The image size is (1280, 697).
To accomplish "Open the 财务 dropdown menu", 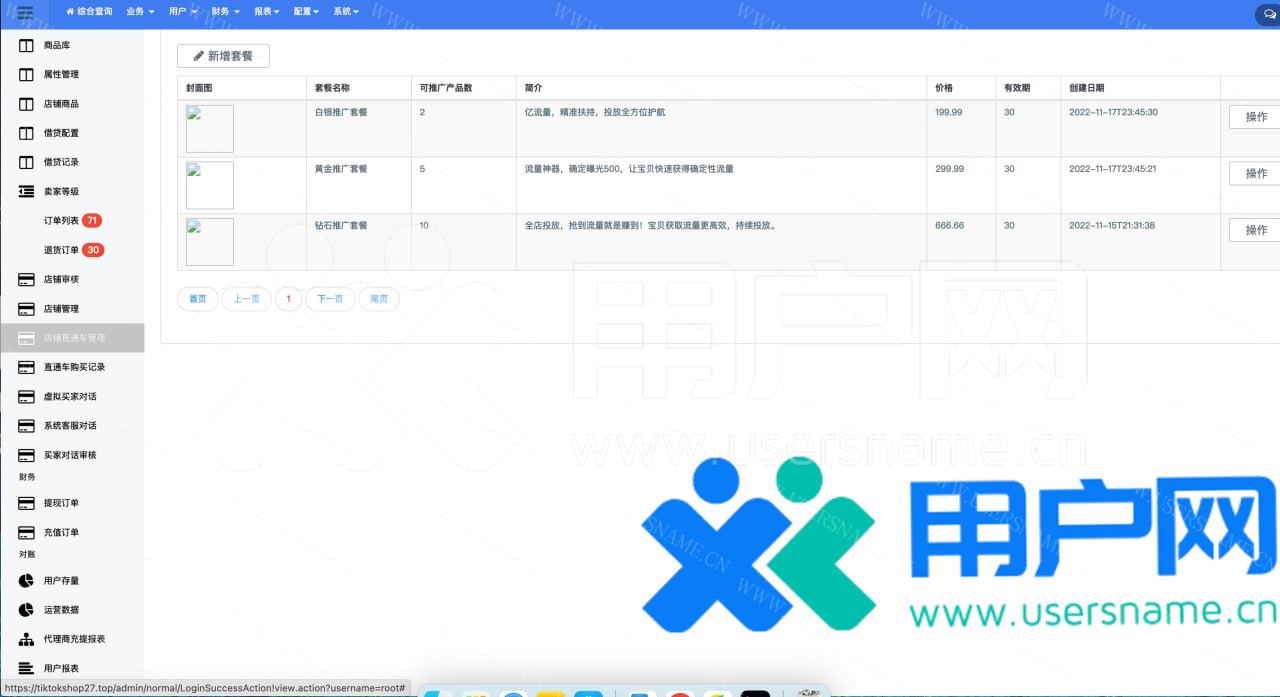I will 225,12.
